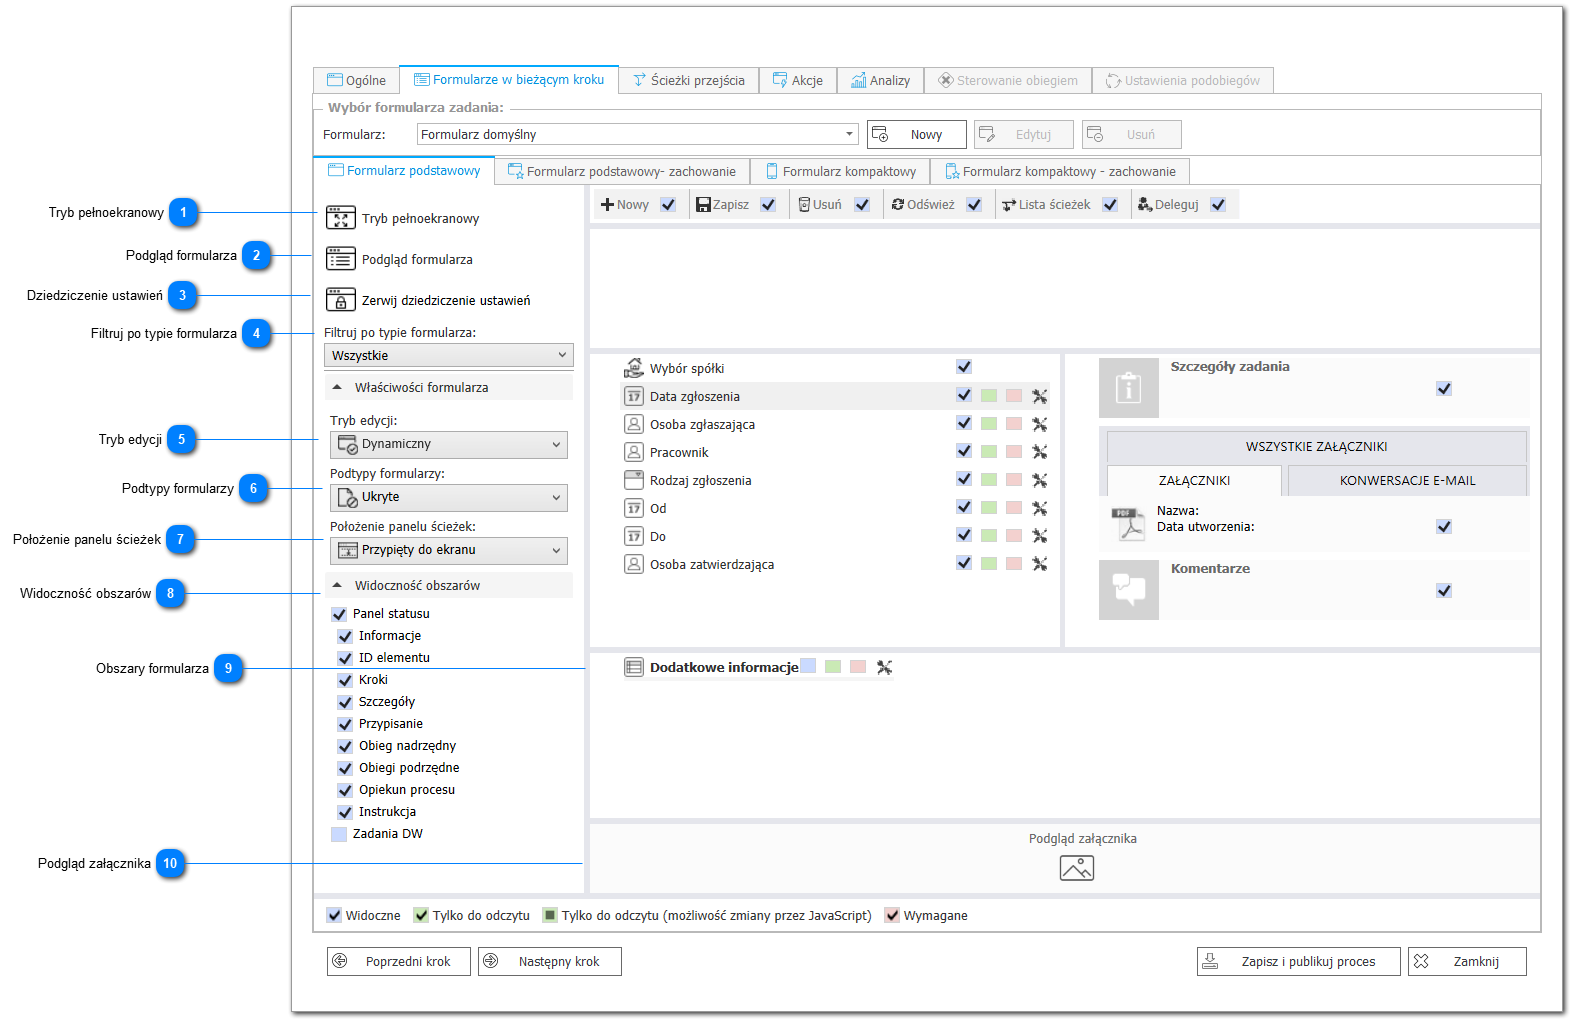Click wrench icon next to Dodatkowe informacje
The image size is (1573, 1022).
click(884, 667)
